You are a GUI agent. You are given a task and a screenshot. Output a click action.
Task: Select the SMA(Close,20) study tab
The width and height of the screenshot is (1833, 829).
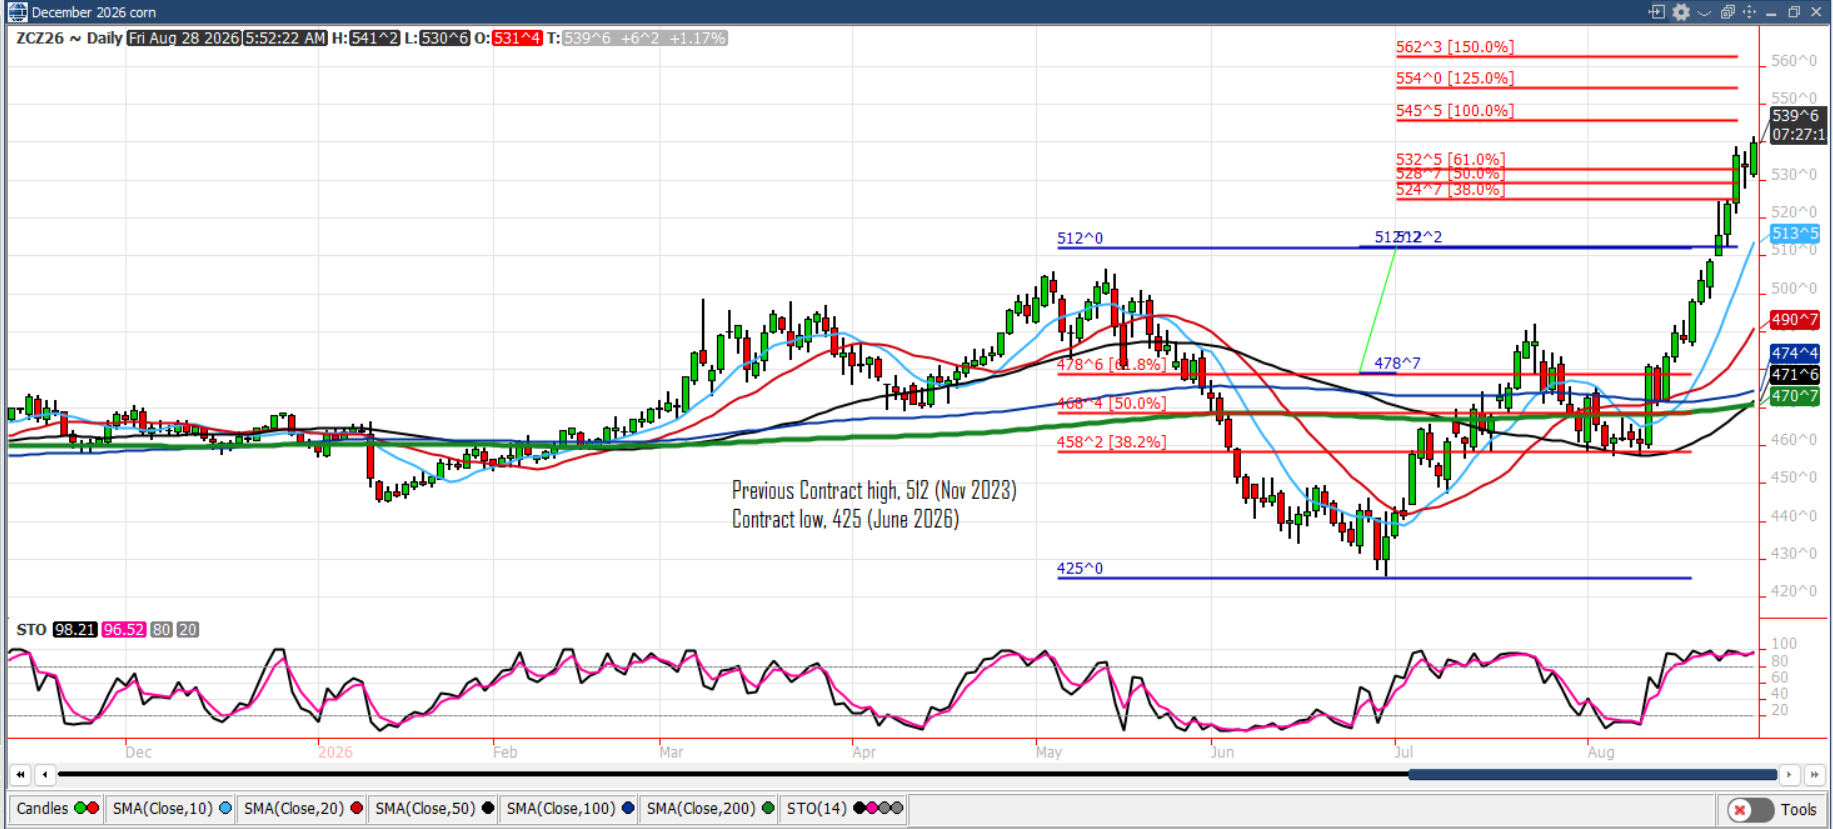click(302, 808)
